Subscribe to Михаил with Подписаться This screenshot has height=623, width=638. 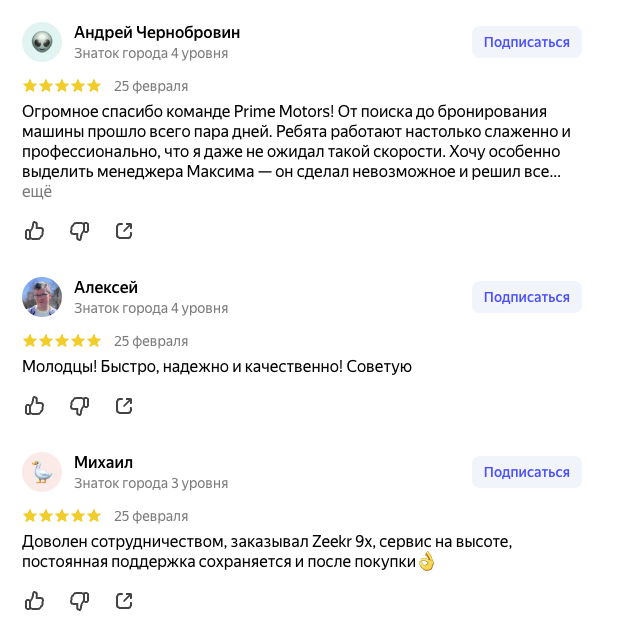coord(527,472)
